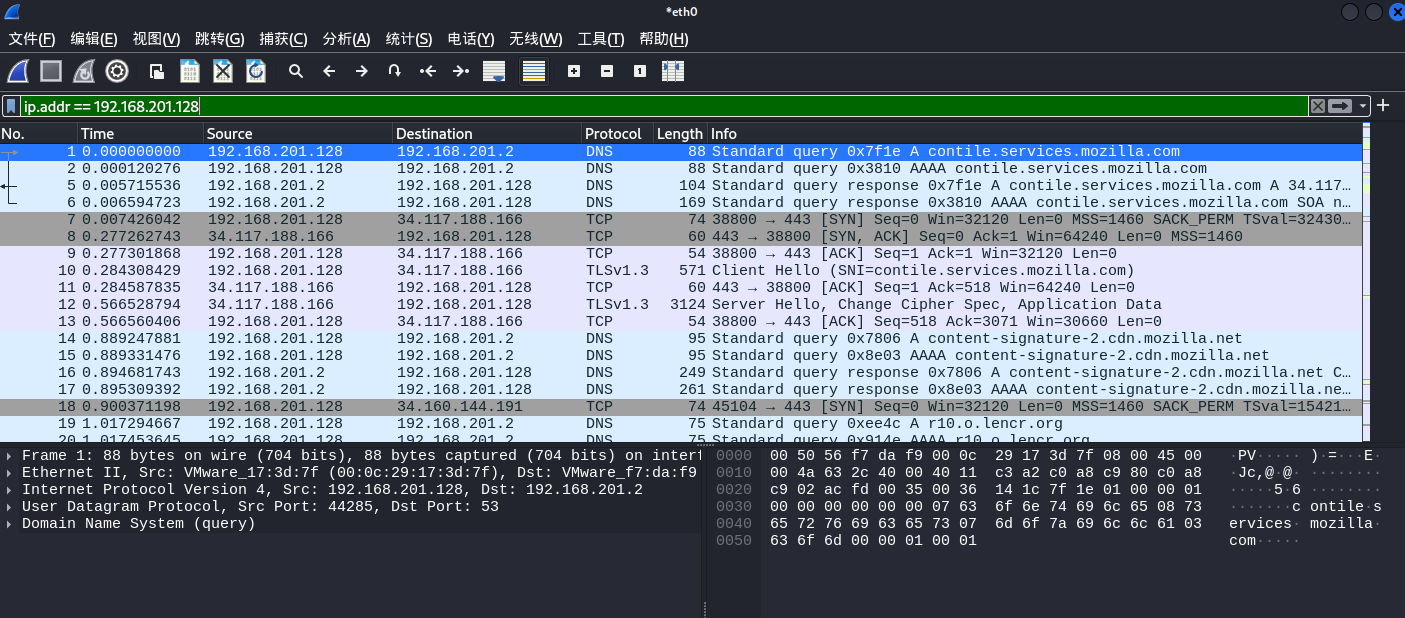Stop the running packet capture
Viewport: 1405px width, 618px height.
pyautogui.click(x=51, y=71)
